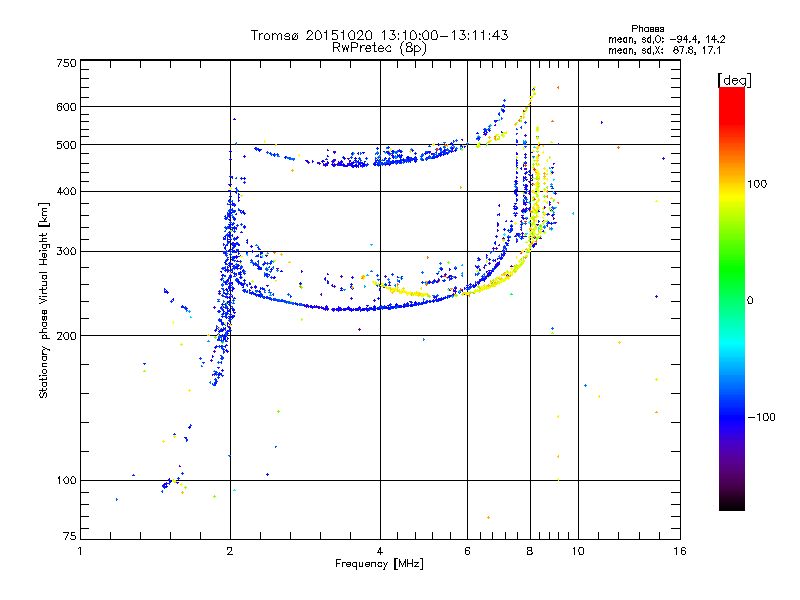This screenshot has height=600, width=800.
Task: Click the subtitle 'RwPretec (8p)'
Action: [x=379, y=48]
